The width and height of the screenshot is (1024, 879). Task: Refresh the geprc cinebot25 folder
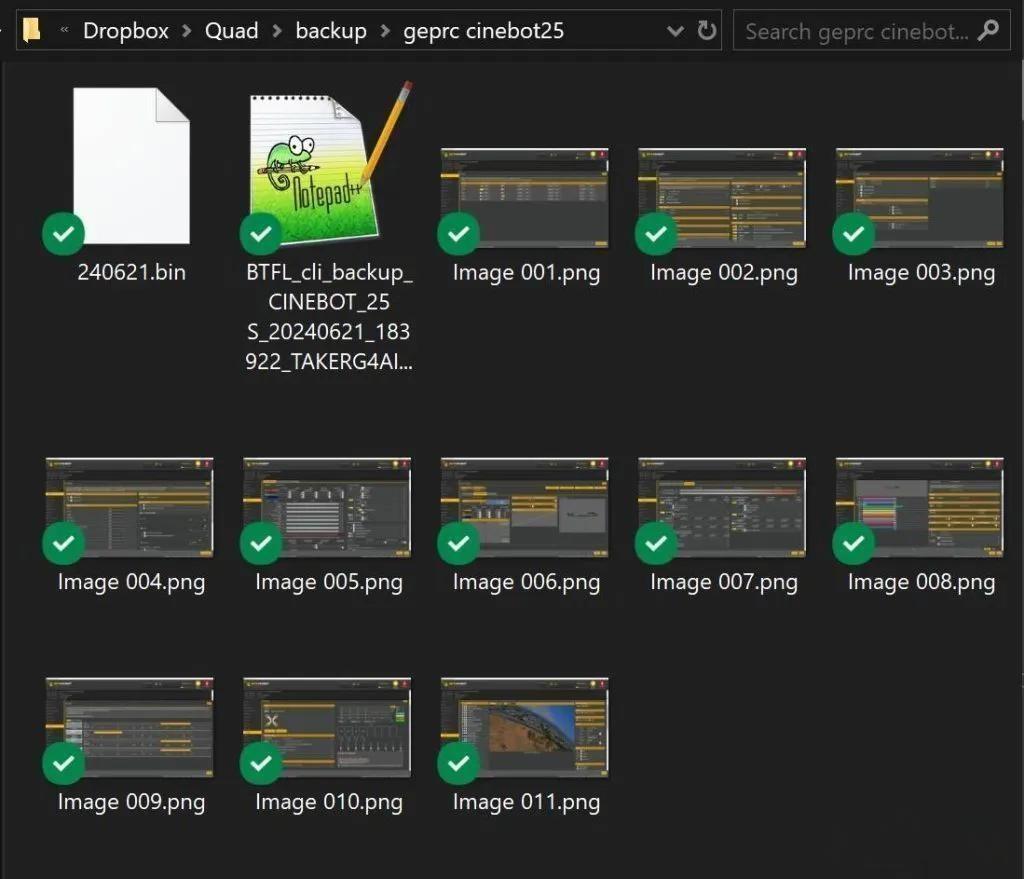pos(706,30)
